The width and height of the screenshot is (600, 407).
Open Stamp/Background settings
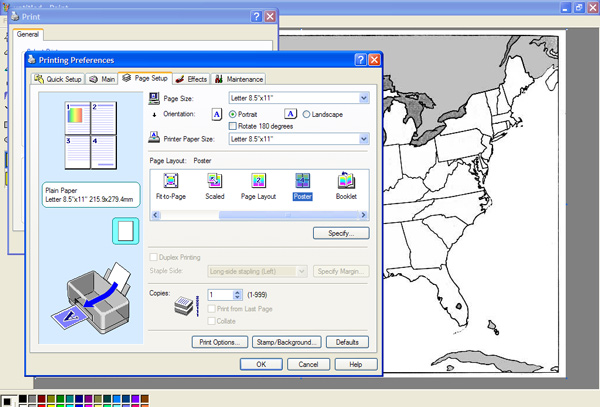(x=285, y=342)
